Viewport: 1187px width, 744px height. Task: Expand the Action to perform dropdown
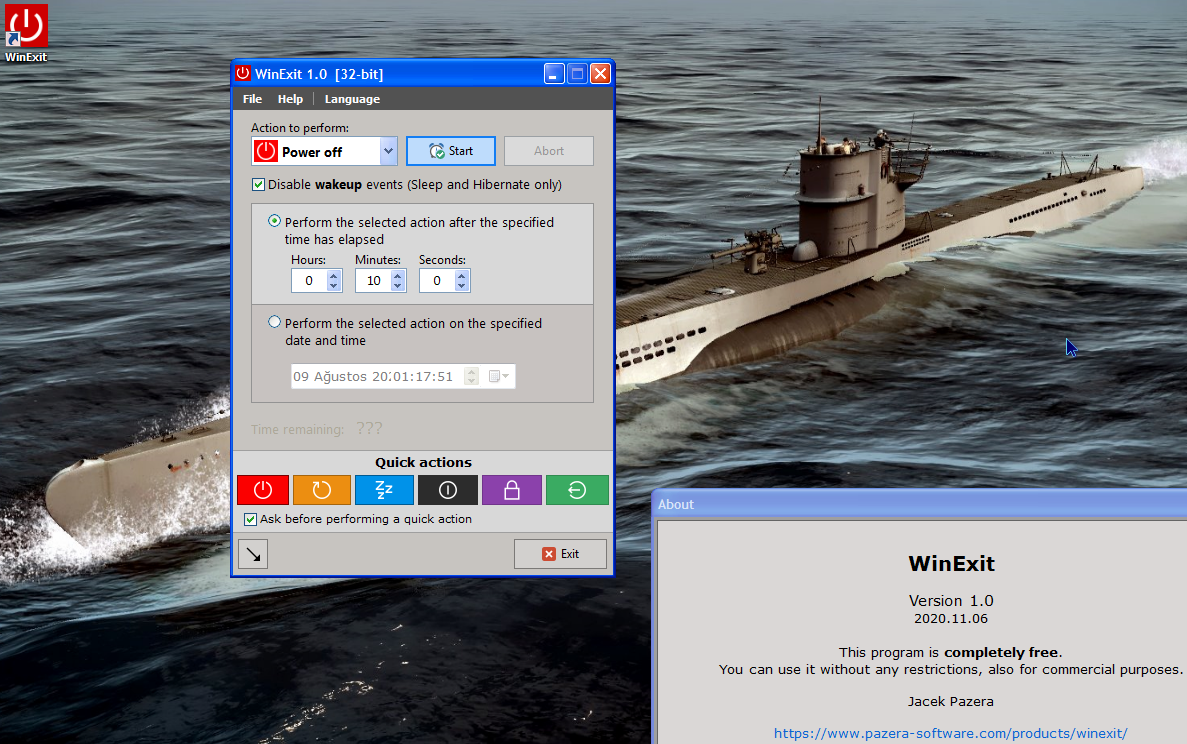click(x=388, y=151)
